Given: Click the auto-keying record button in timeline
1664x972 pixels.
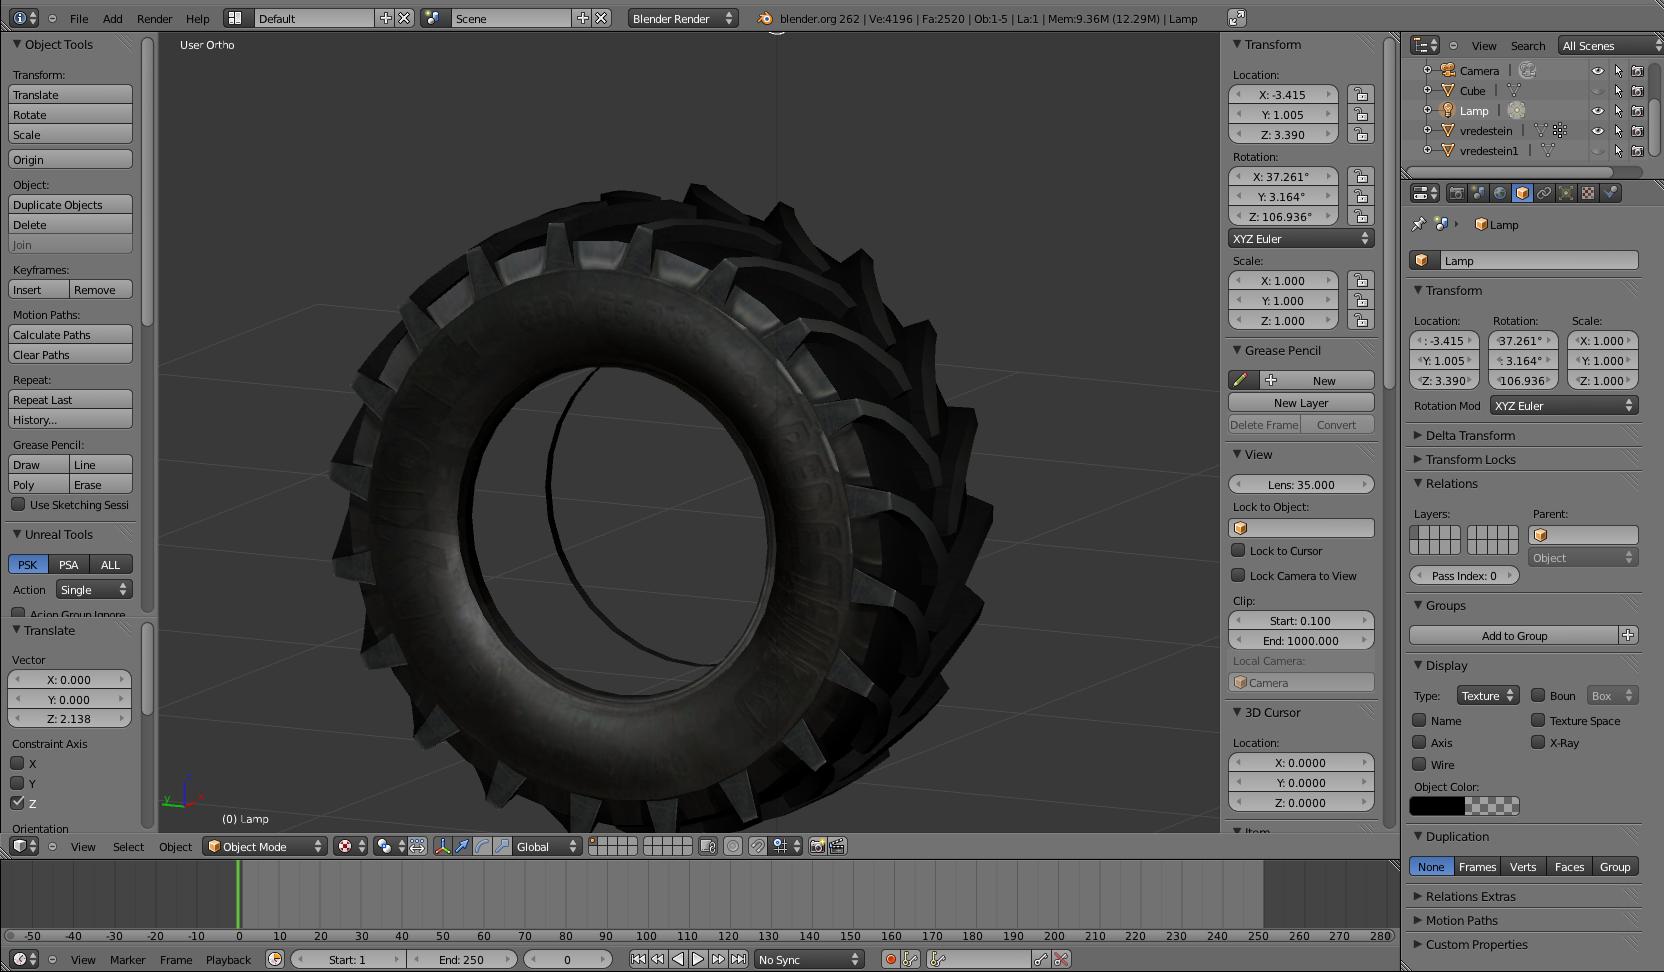Looking at the screenshot, I should 890,959.
